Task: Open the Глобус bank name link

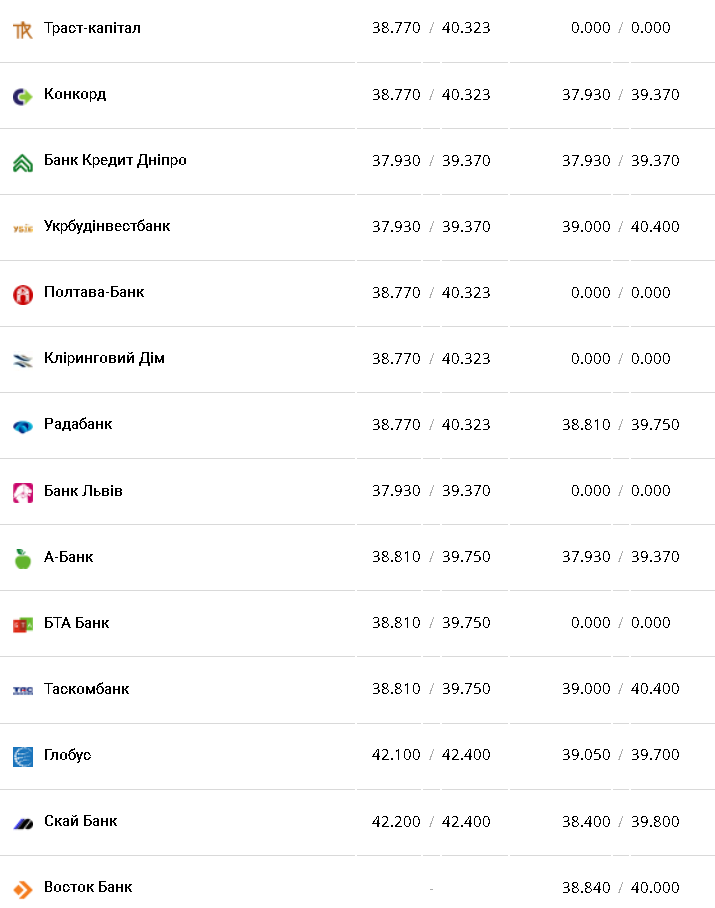Action: point(67,754)
